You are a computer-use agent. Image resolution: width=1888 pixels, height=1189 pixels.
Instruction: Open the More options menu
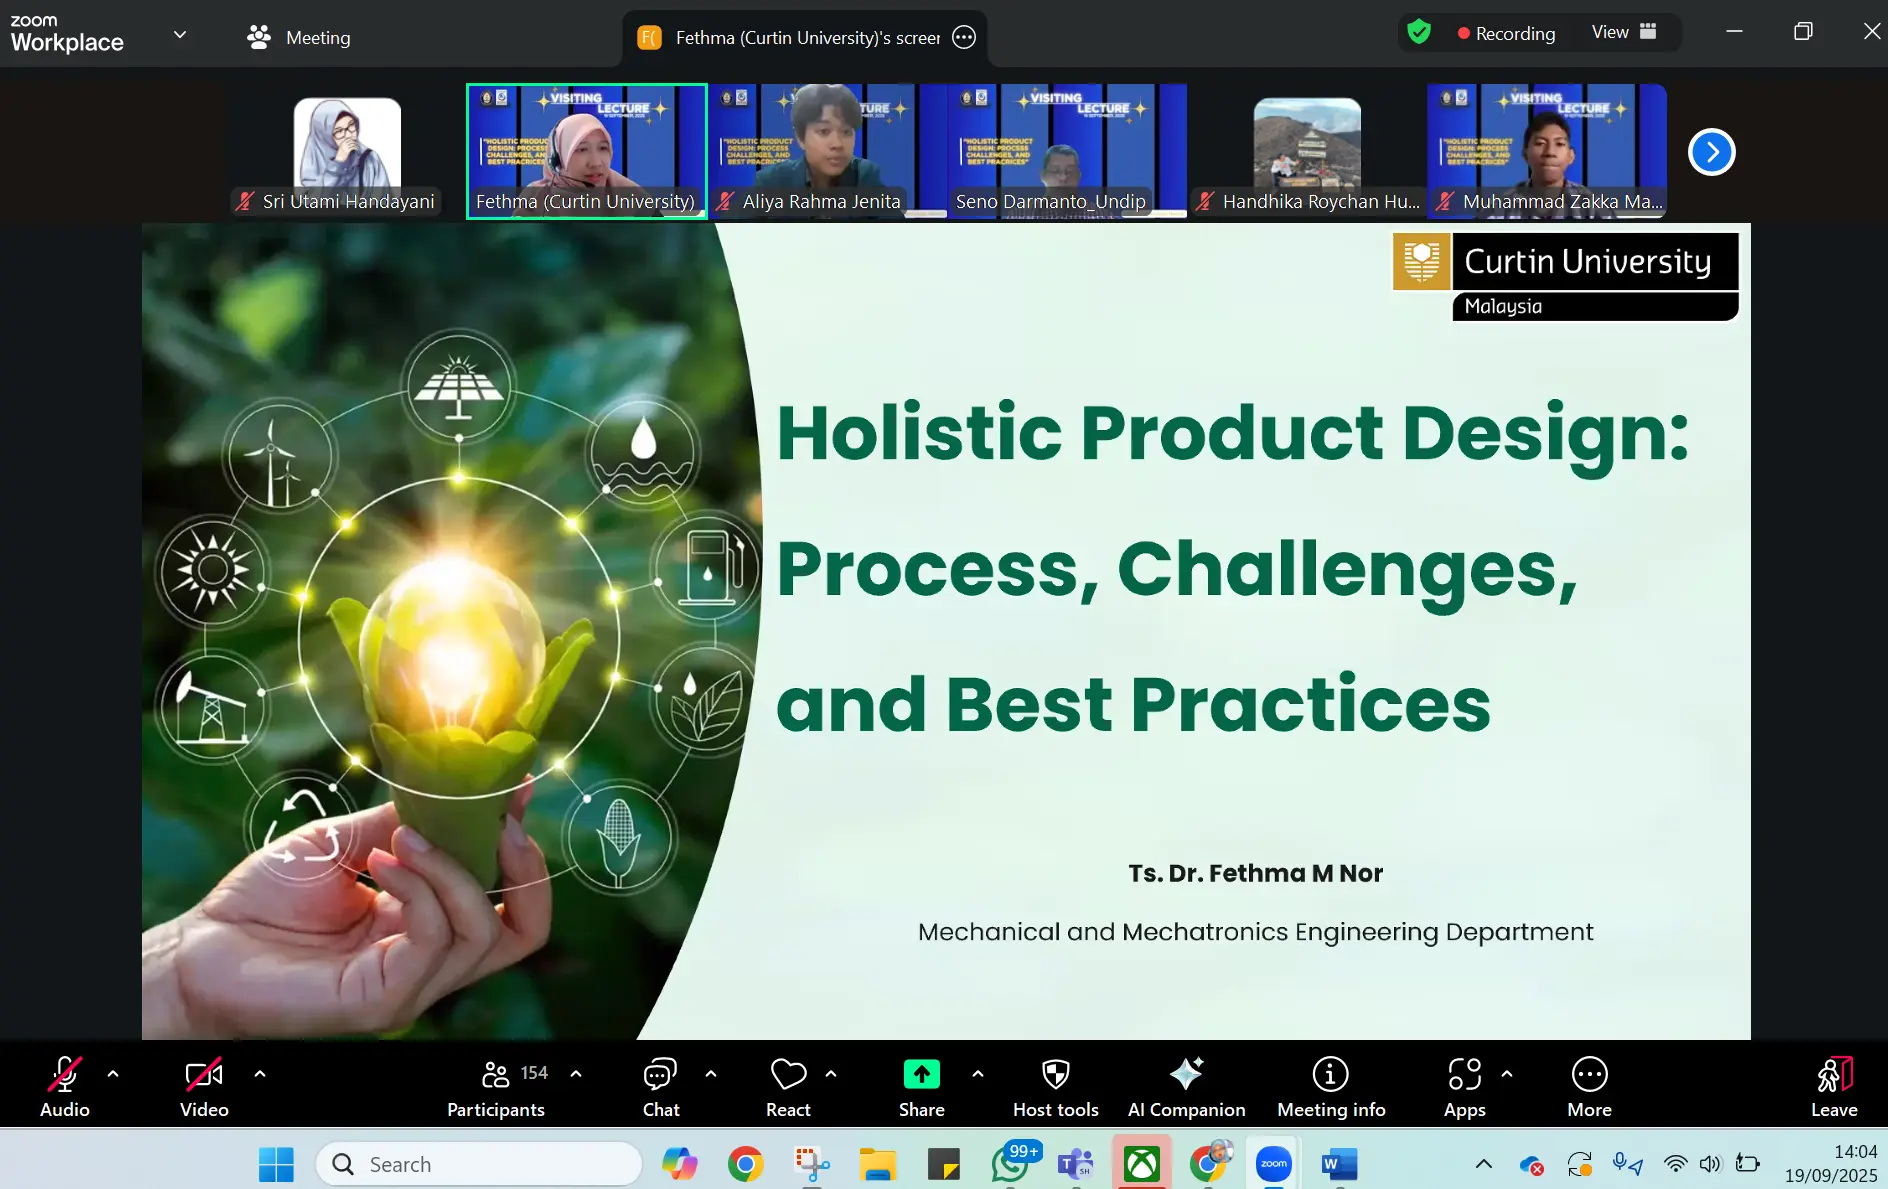[x=1589, y=1086]
